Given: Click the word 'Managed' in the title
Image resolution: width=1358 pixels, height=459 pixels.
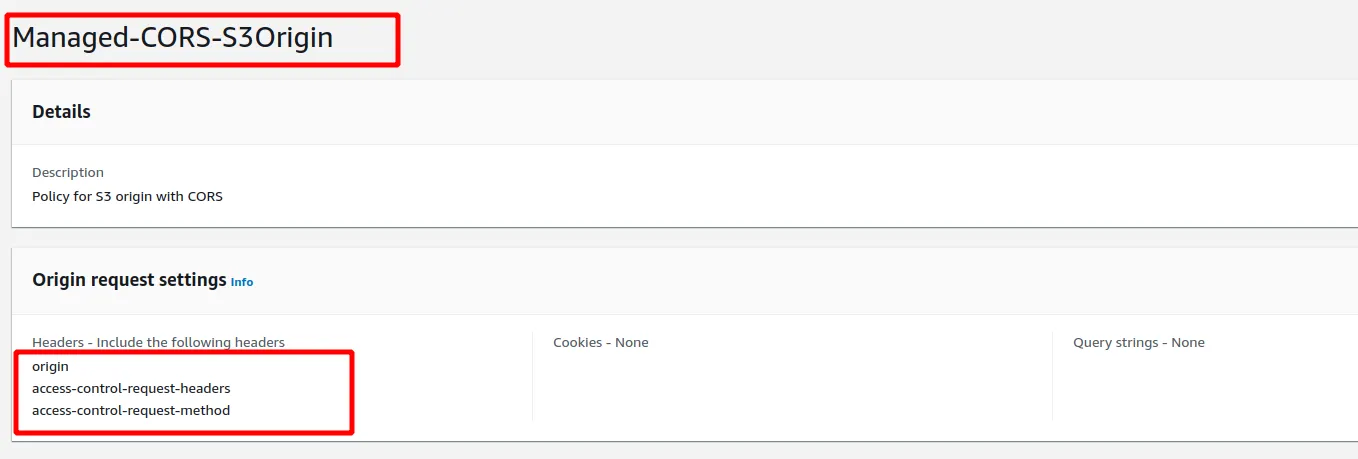Looking at the screenshot, I should click(66, 38).
